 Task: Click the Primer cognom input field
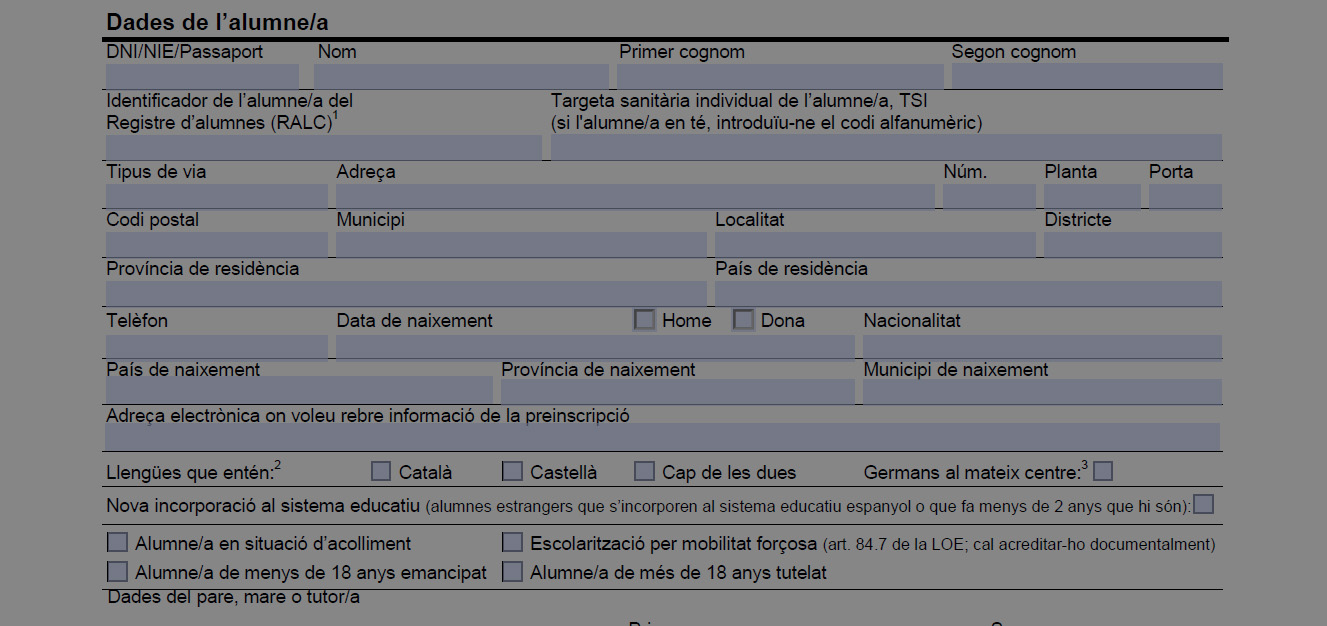[780, 76]
